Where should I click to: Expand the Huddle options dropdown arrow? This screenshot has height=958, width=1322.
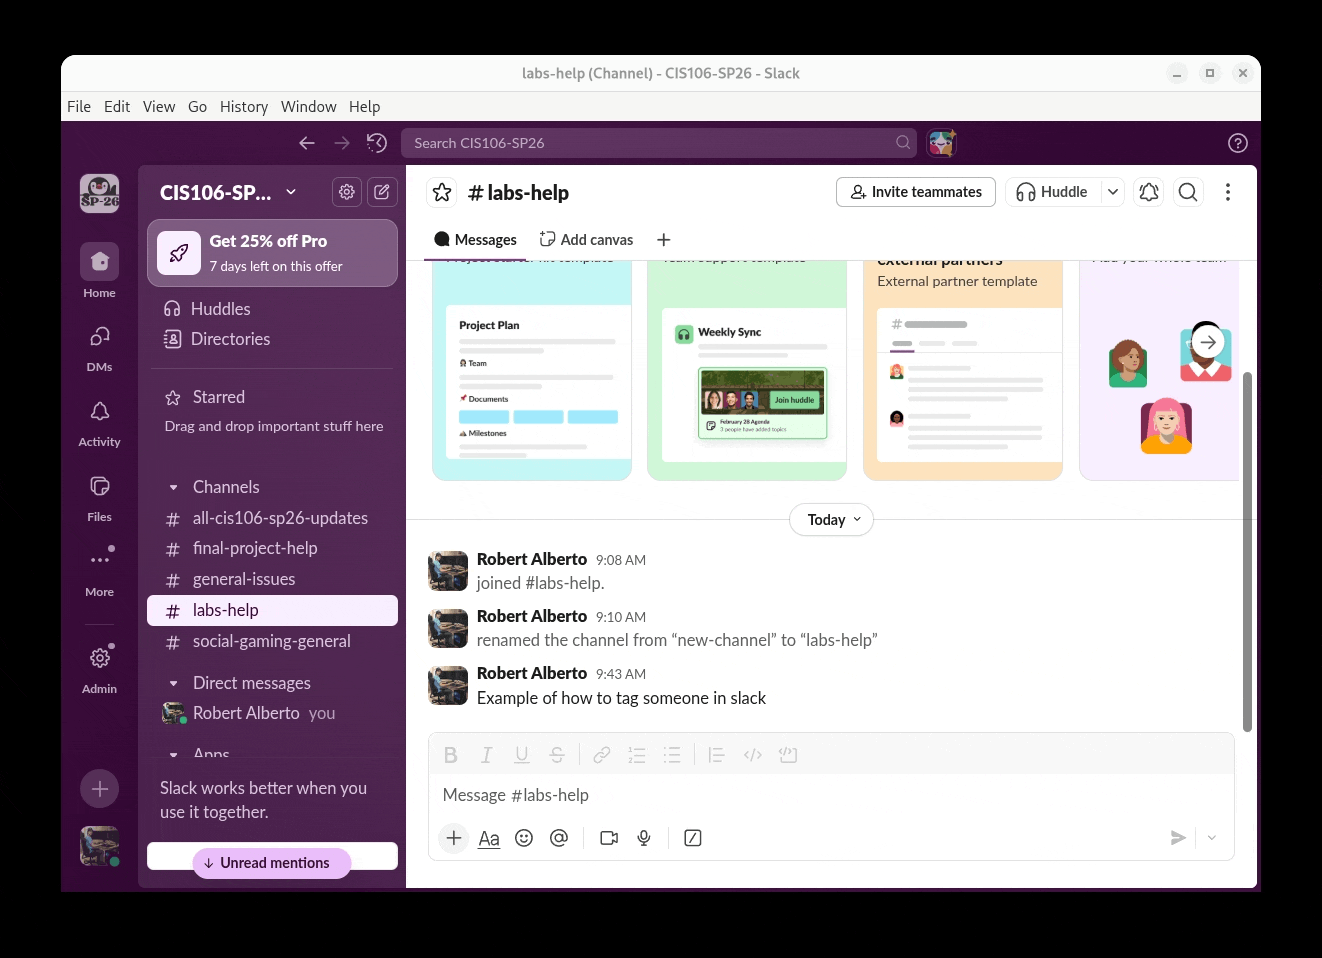click(1113, 192)
